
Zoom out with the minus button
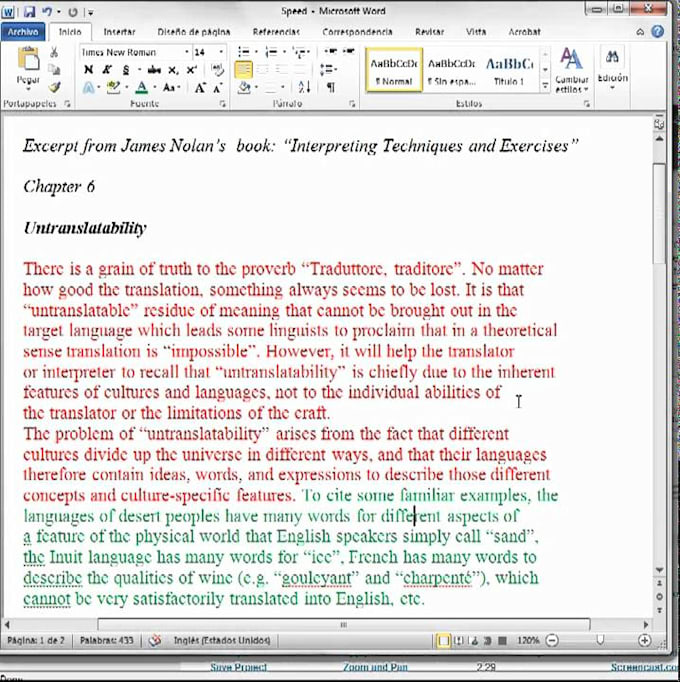click(x=552, y=640)
